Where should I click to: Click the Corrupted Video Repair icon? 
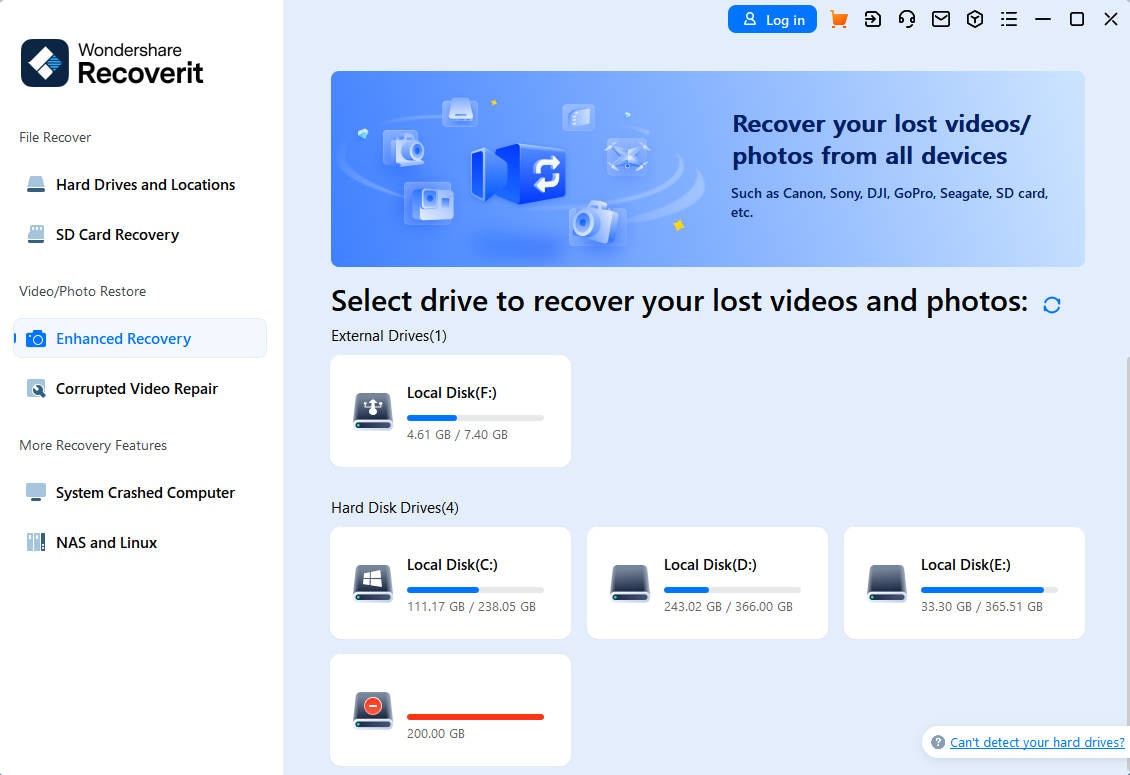click(x=36, y=389)
